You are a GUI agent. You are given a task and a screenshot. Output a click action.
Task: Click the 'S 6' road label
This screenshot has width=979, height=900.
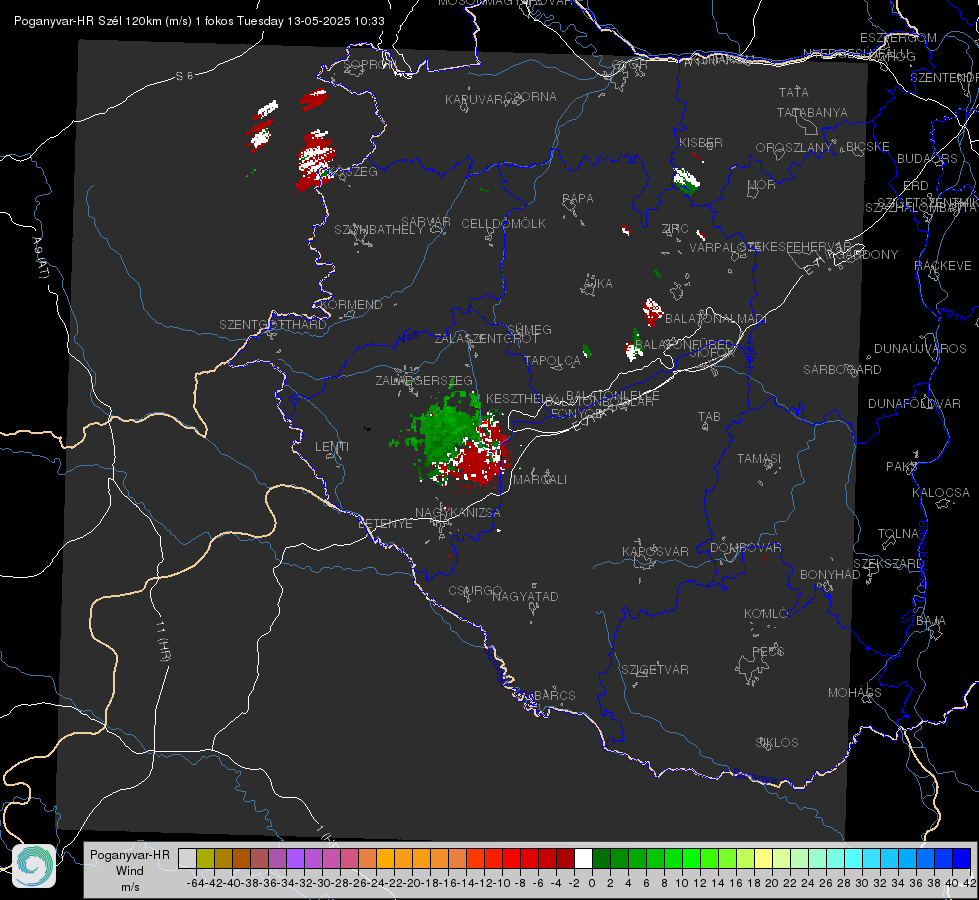[184, 76]
